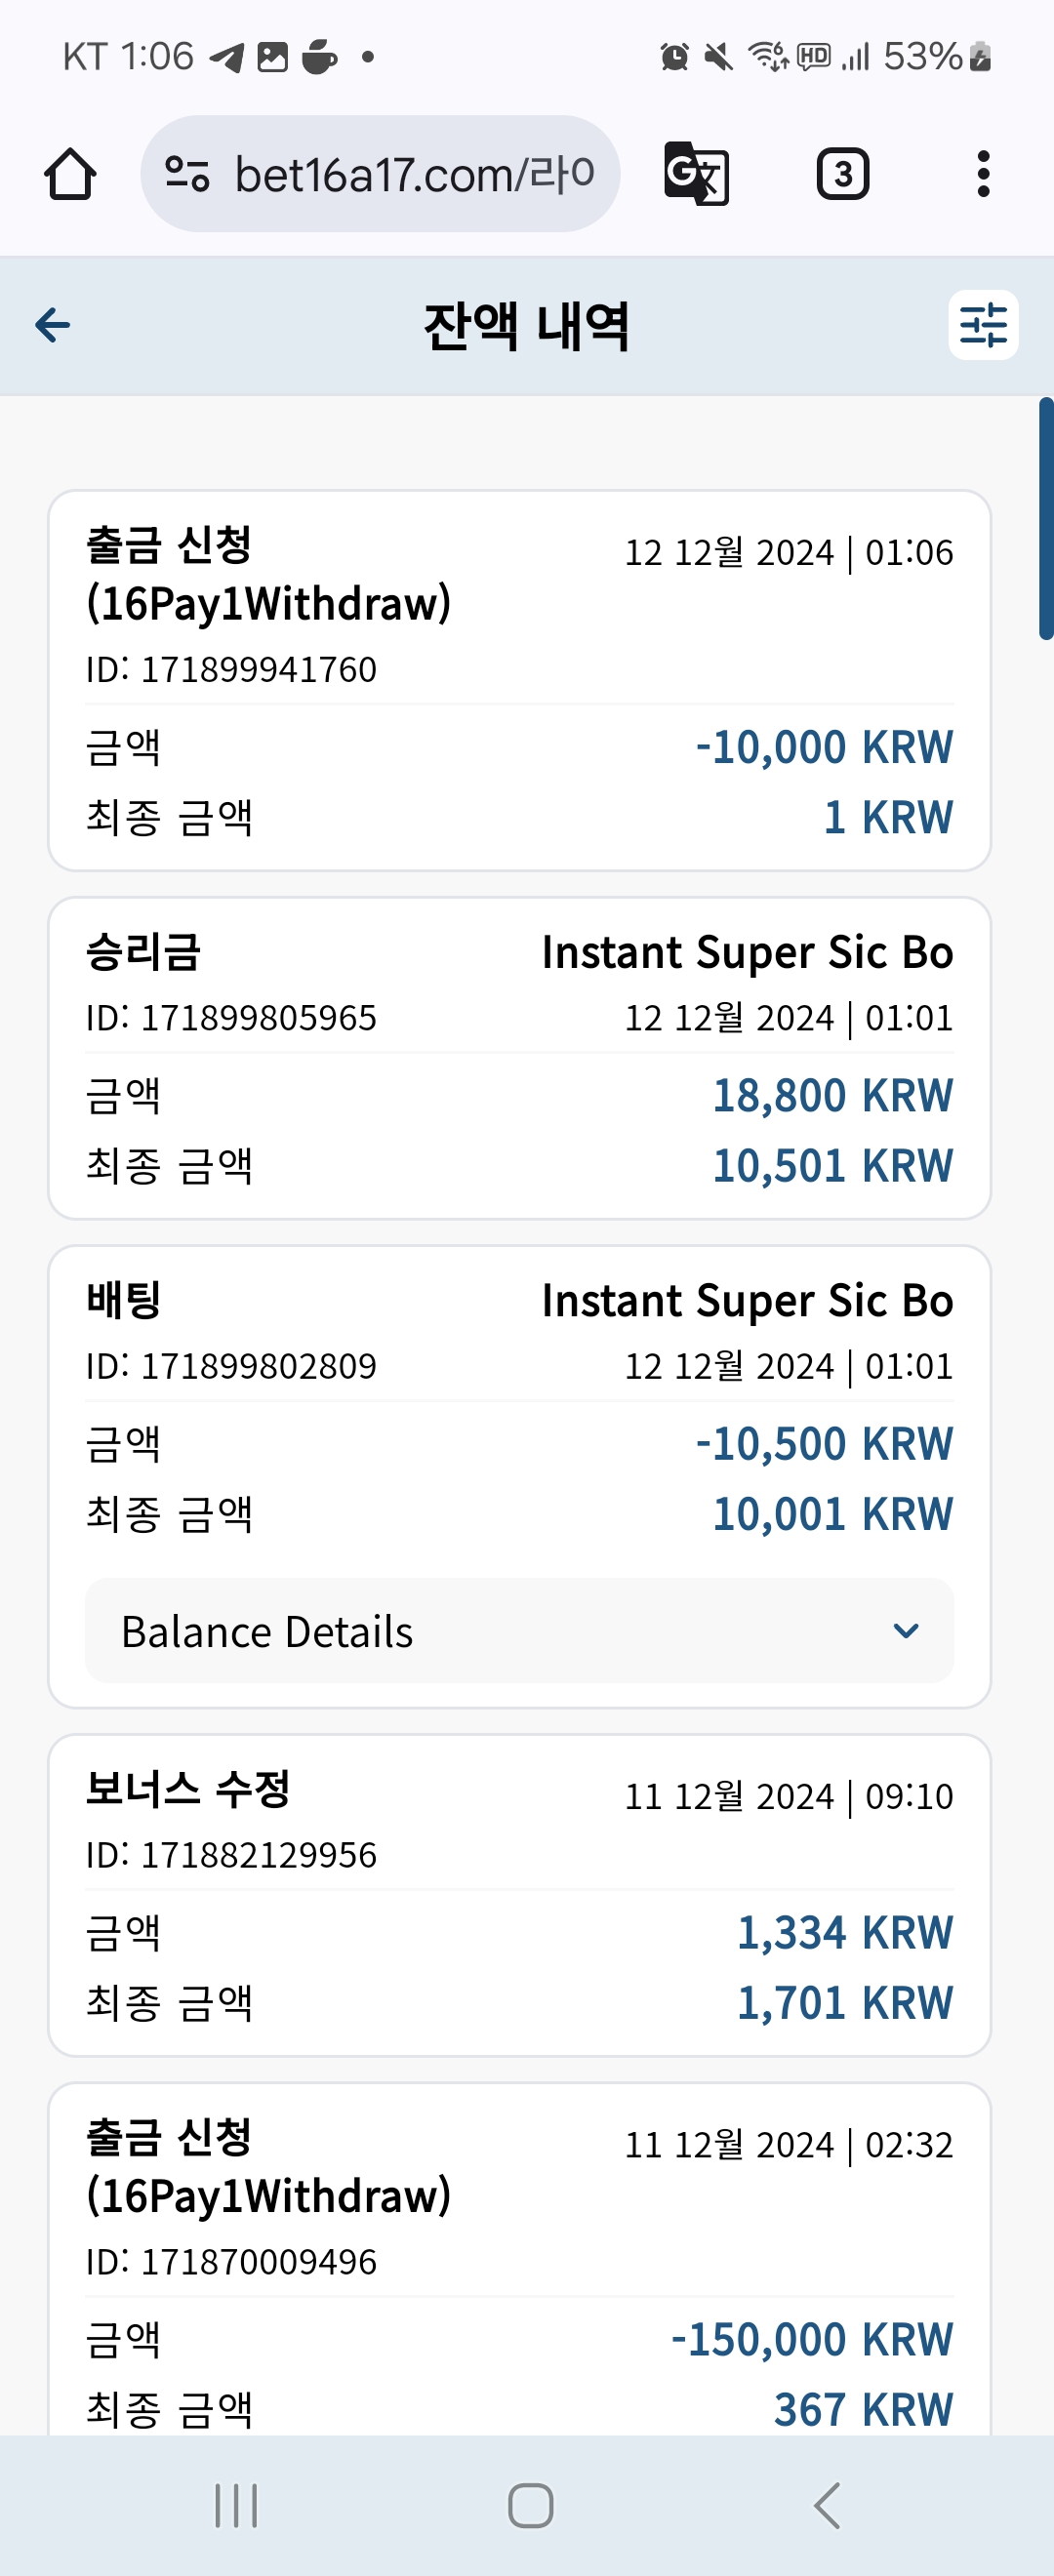Viewport: 1054px width, 2576px height.
Task: Tap the site info icon in address bar
Action: click(187, 174)
